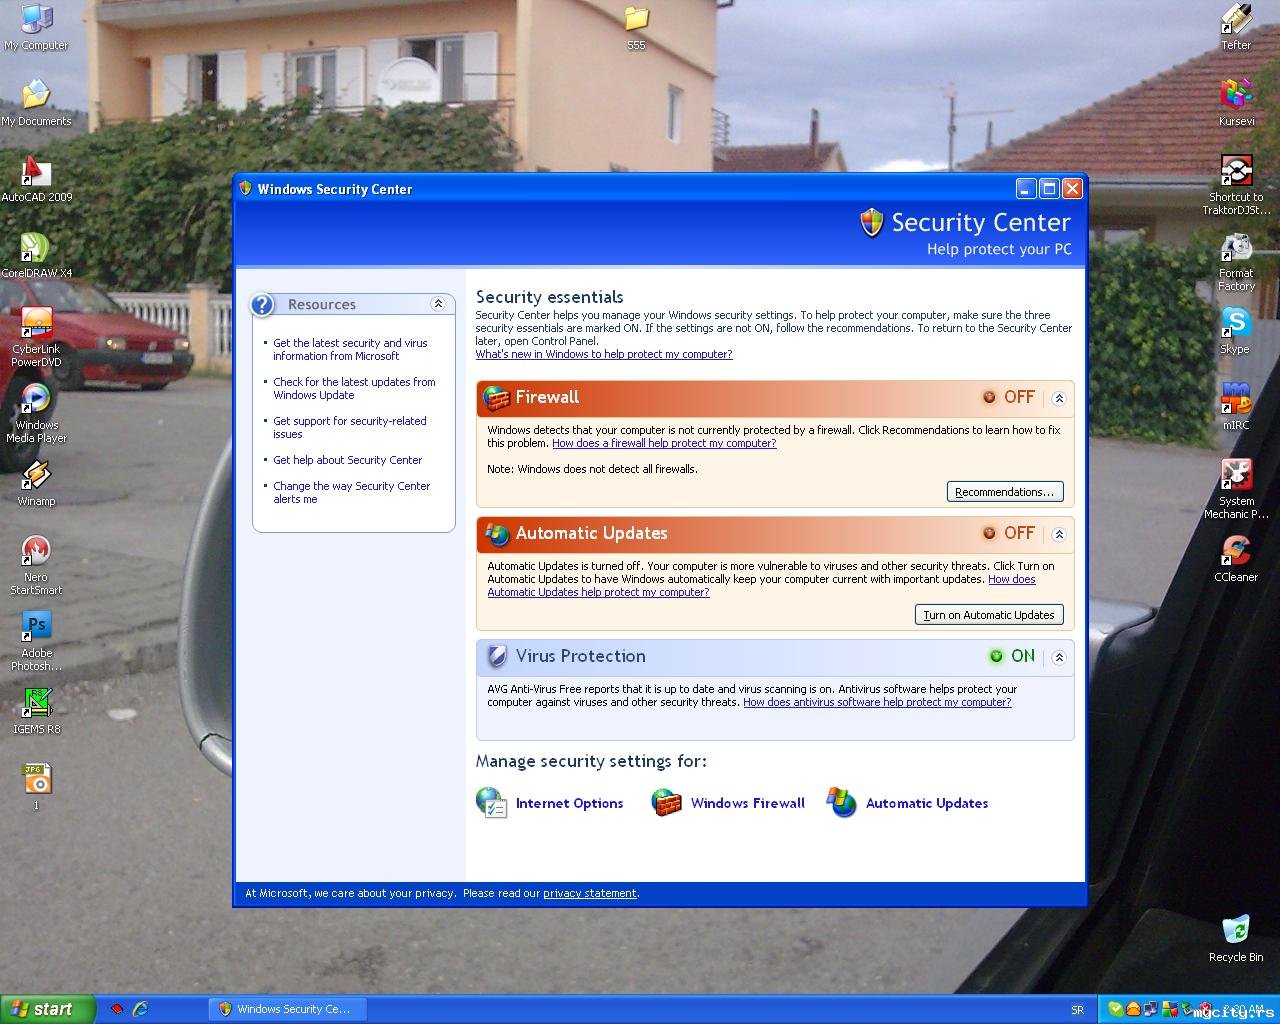This screenshot has height=1024, width=1280.
Task: Open CCleaner desktop shortcut
Action: tap(1236, 559)
